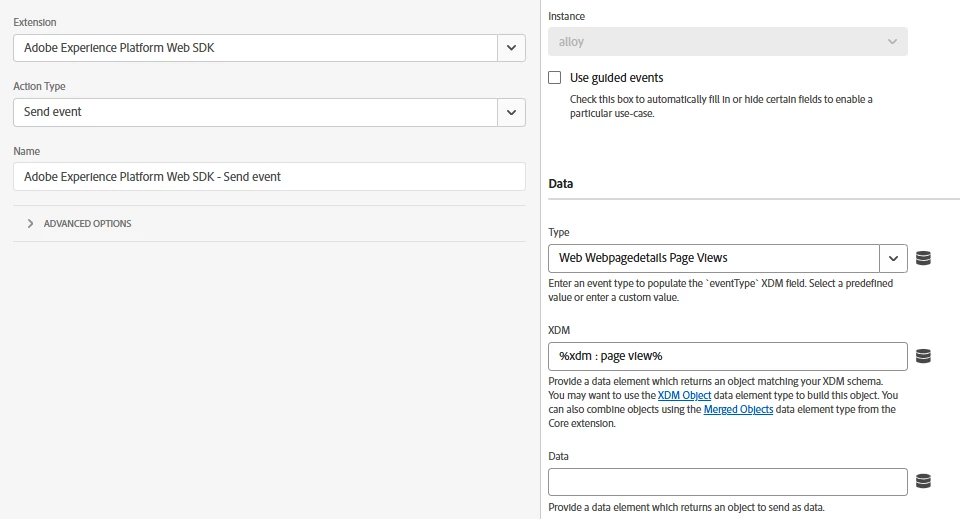The width and height of the screenshot is (960, 519).
Task: Open the Type combo box arrow
Action: tap(893, 258)
